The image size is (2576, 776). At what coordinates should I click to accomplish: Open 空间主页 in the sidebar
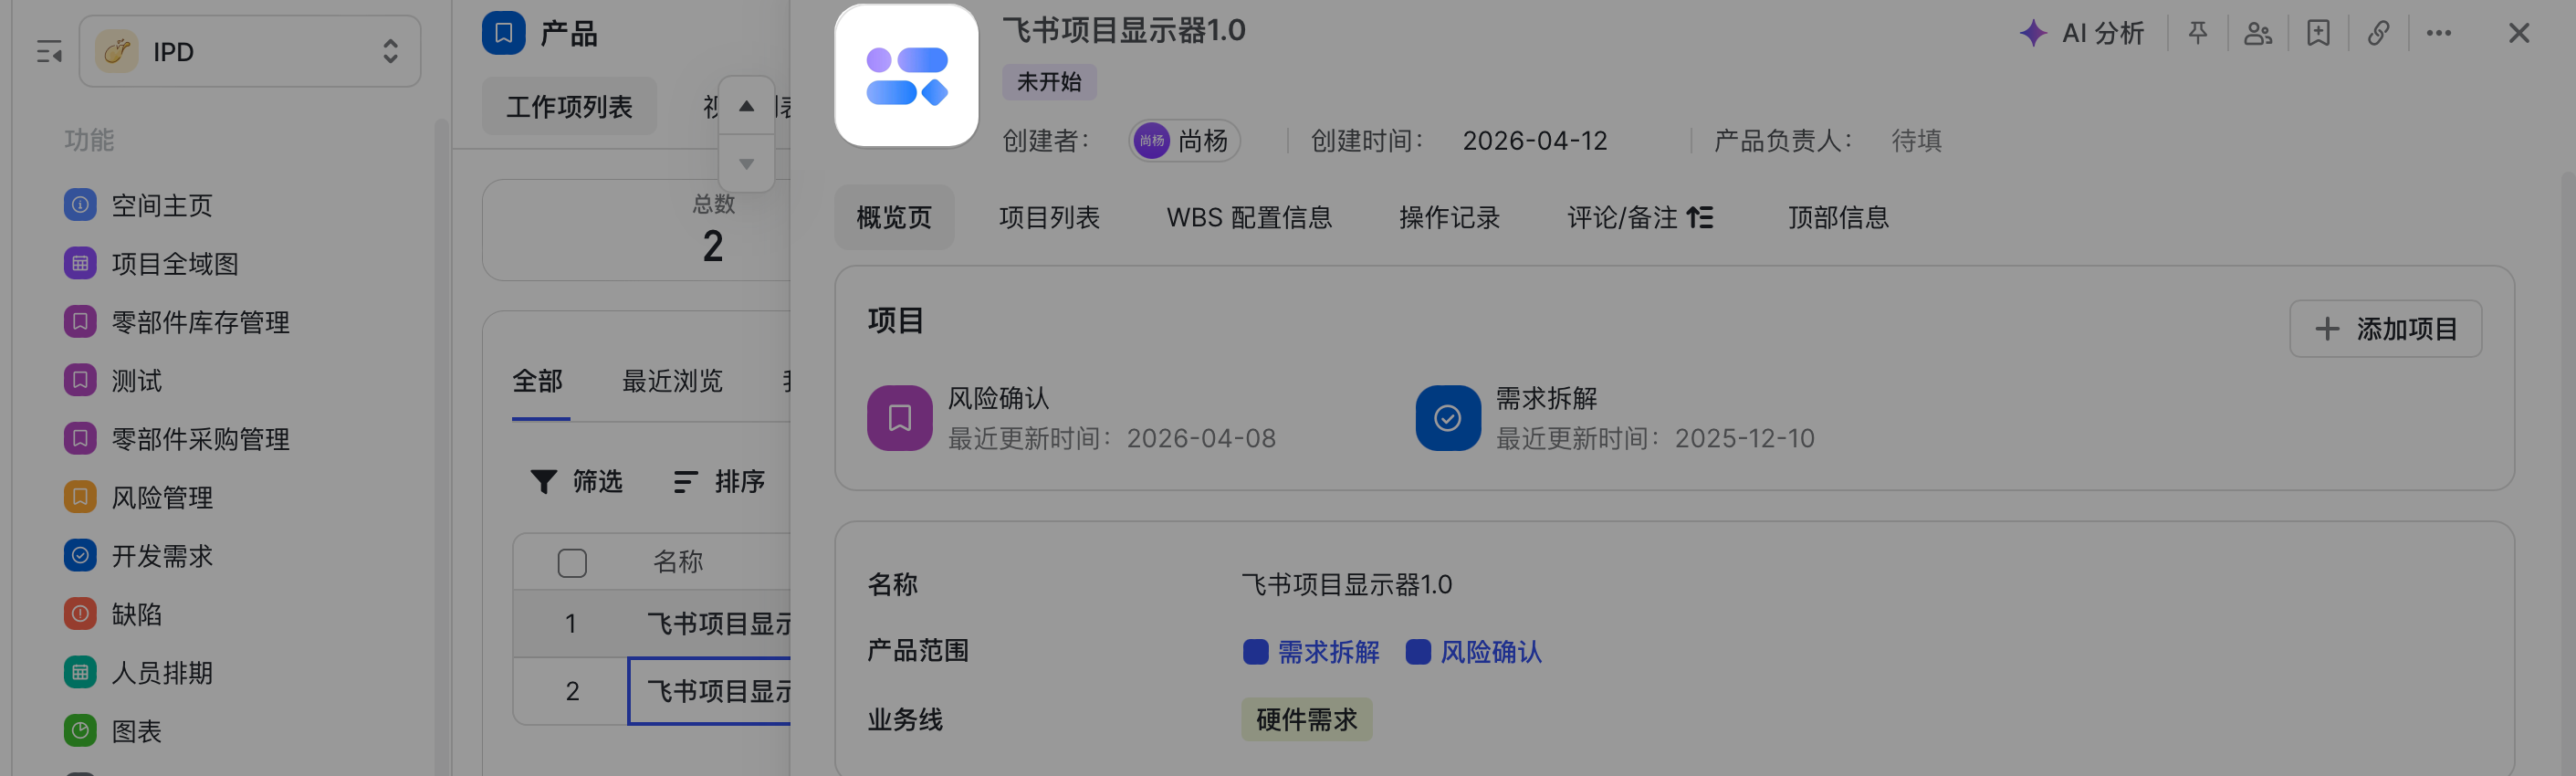point(162,206)
